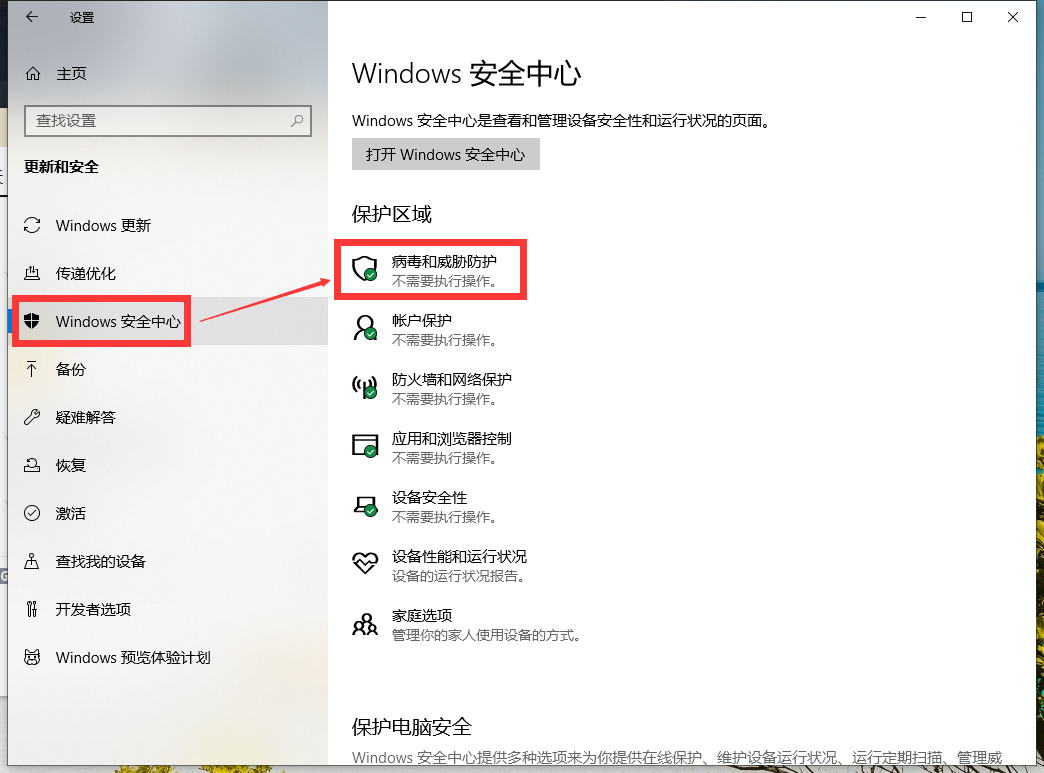Click the 家庭选项 family icon
Viewport: 1044px width, 773px height.
[365, 624]
